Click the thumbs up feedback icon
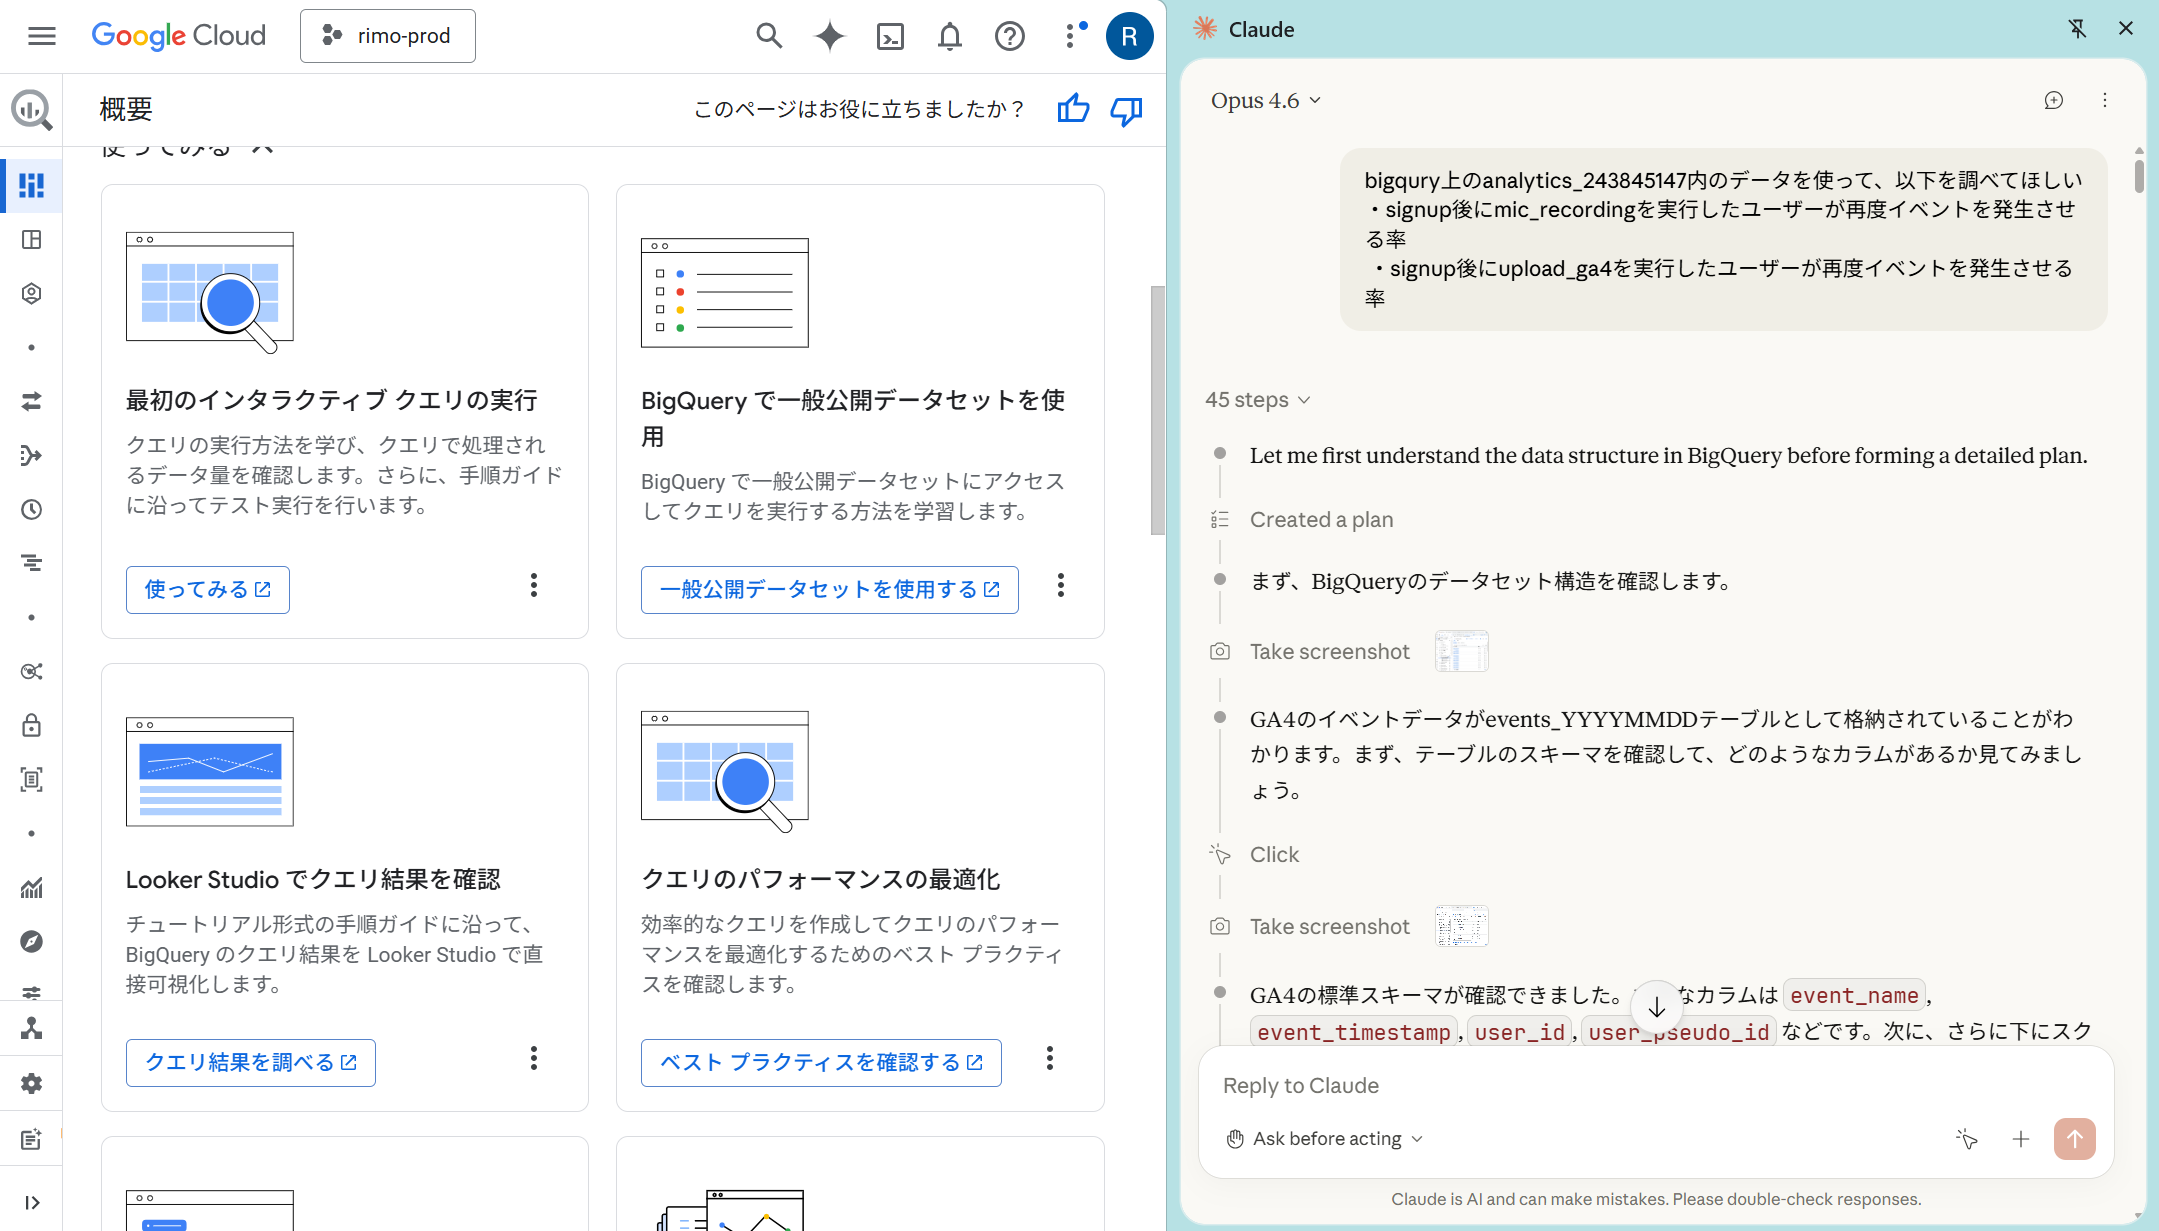Screen dimensions: 2159x1231 click(1073, 109)
